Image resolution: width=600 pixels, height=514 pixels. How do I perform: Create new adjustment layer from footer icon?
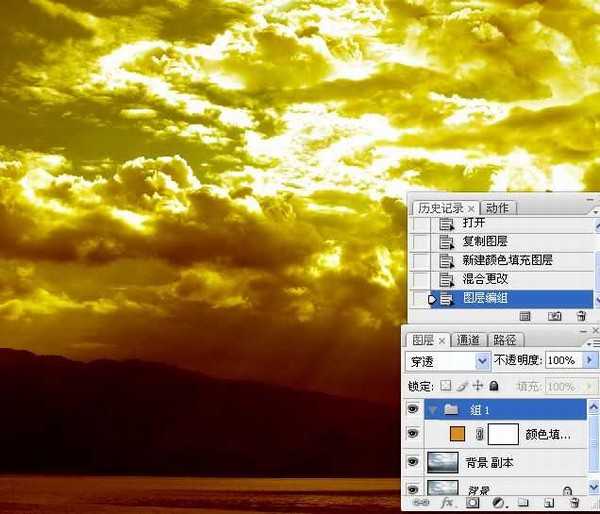497,504
